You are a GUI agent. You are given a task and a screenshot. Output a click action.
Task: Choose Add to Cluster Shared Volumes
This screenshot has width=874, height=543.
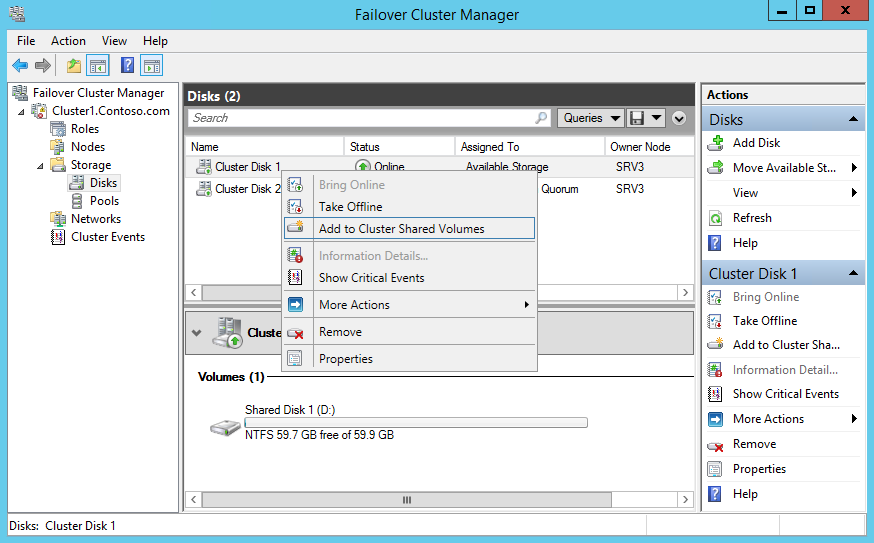point(401,229)
